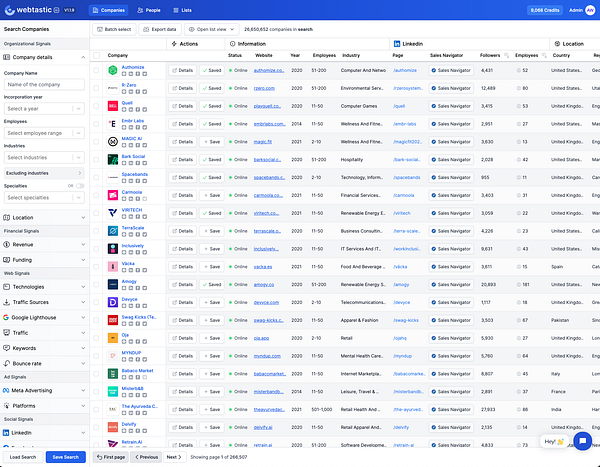Click the MAGIC AI company logo
The height and width of the screenshot is (467, 600).
[x=112, y=141]
